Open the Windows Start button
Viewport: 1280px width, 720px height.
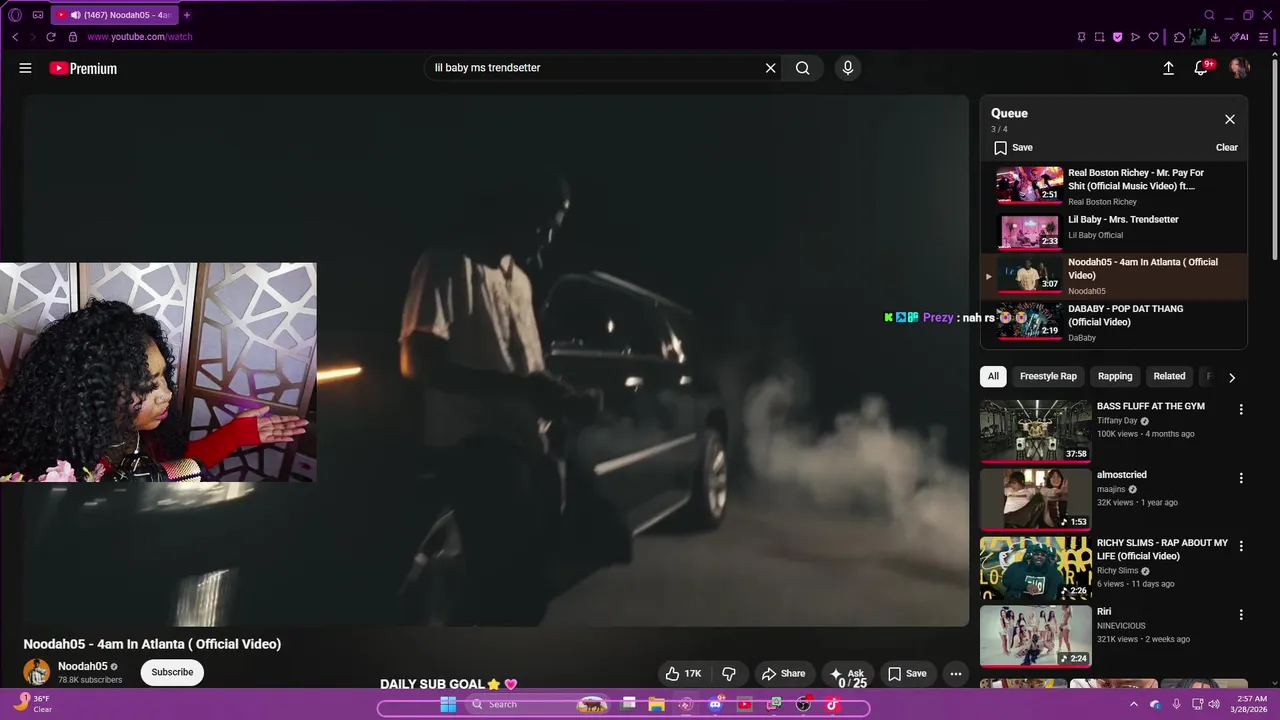tap(448, 704)
